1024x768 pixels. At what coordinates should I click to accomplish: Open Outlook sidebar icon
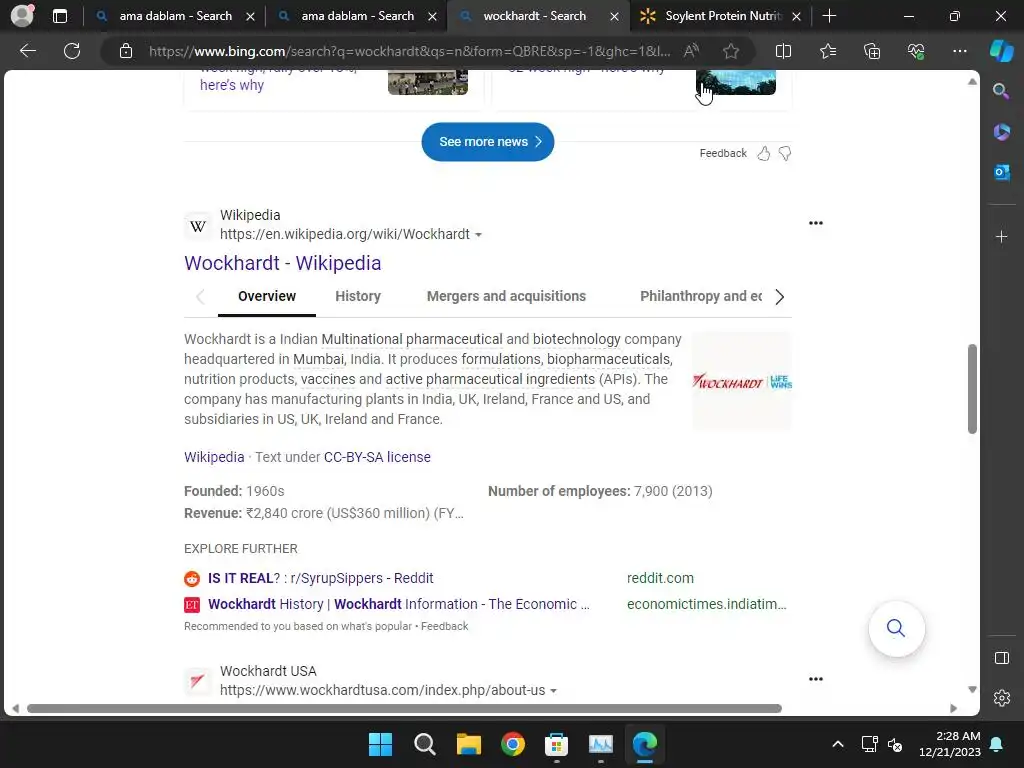pyautogui.click(x=1001, y=172)
